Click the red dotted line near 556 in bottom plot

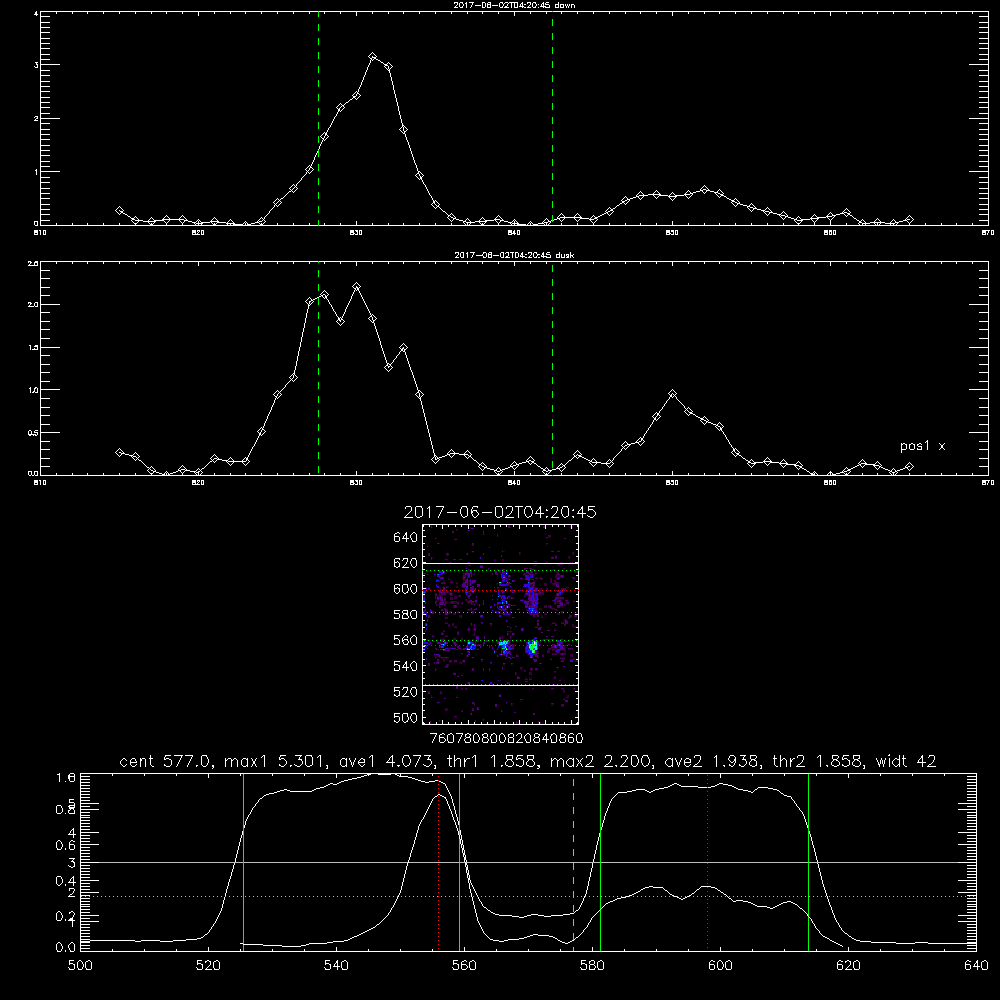tap(438, 862)
